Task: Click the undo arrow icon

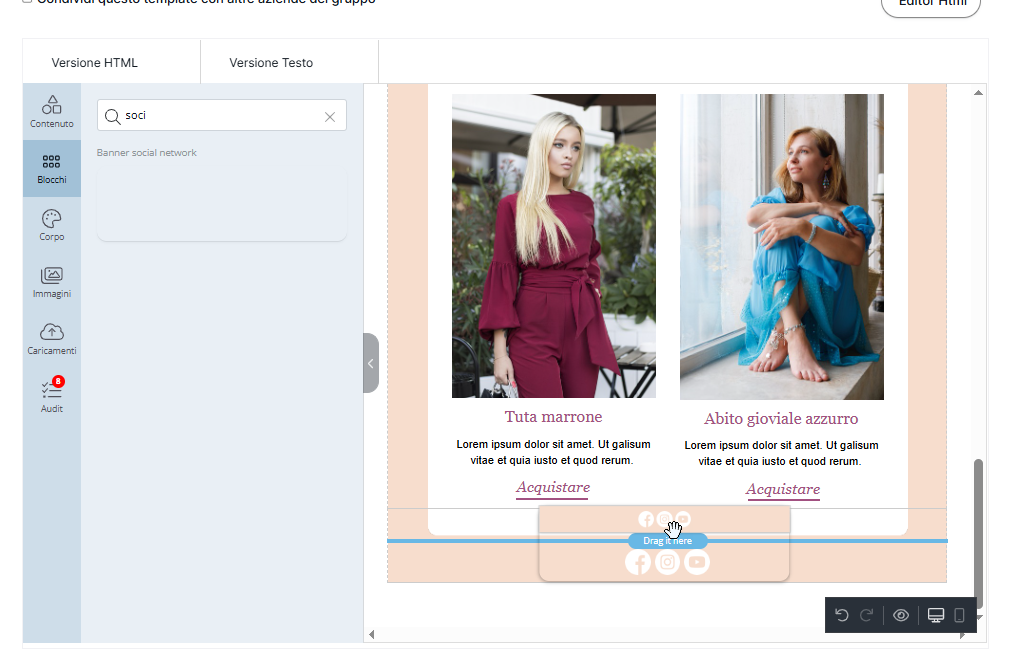Action: click(842, 615)
